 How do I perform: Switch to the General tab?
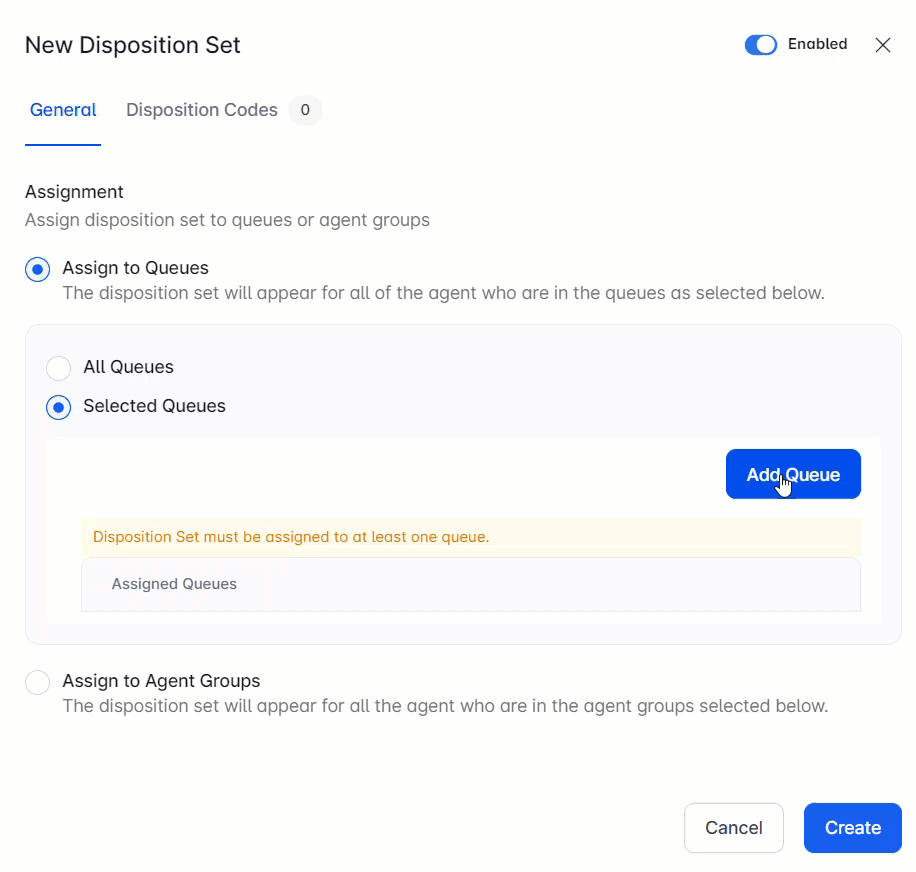63,110
